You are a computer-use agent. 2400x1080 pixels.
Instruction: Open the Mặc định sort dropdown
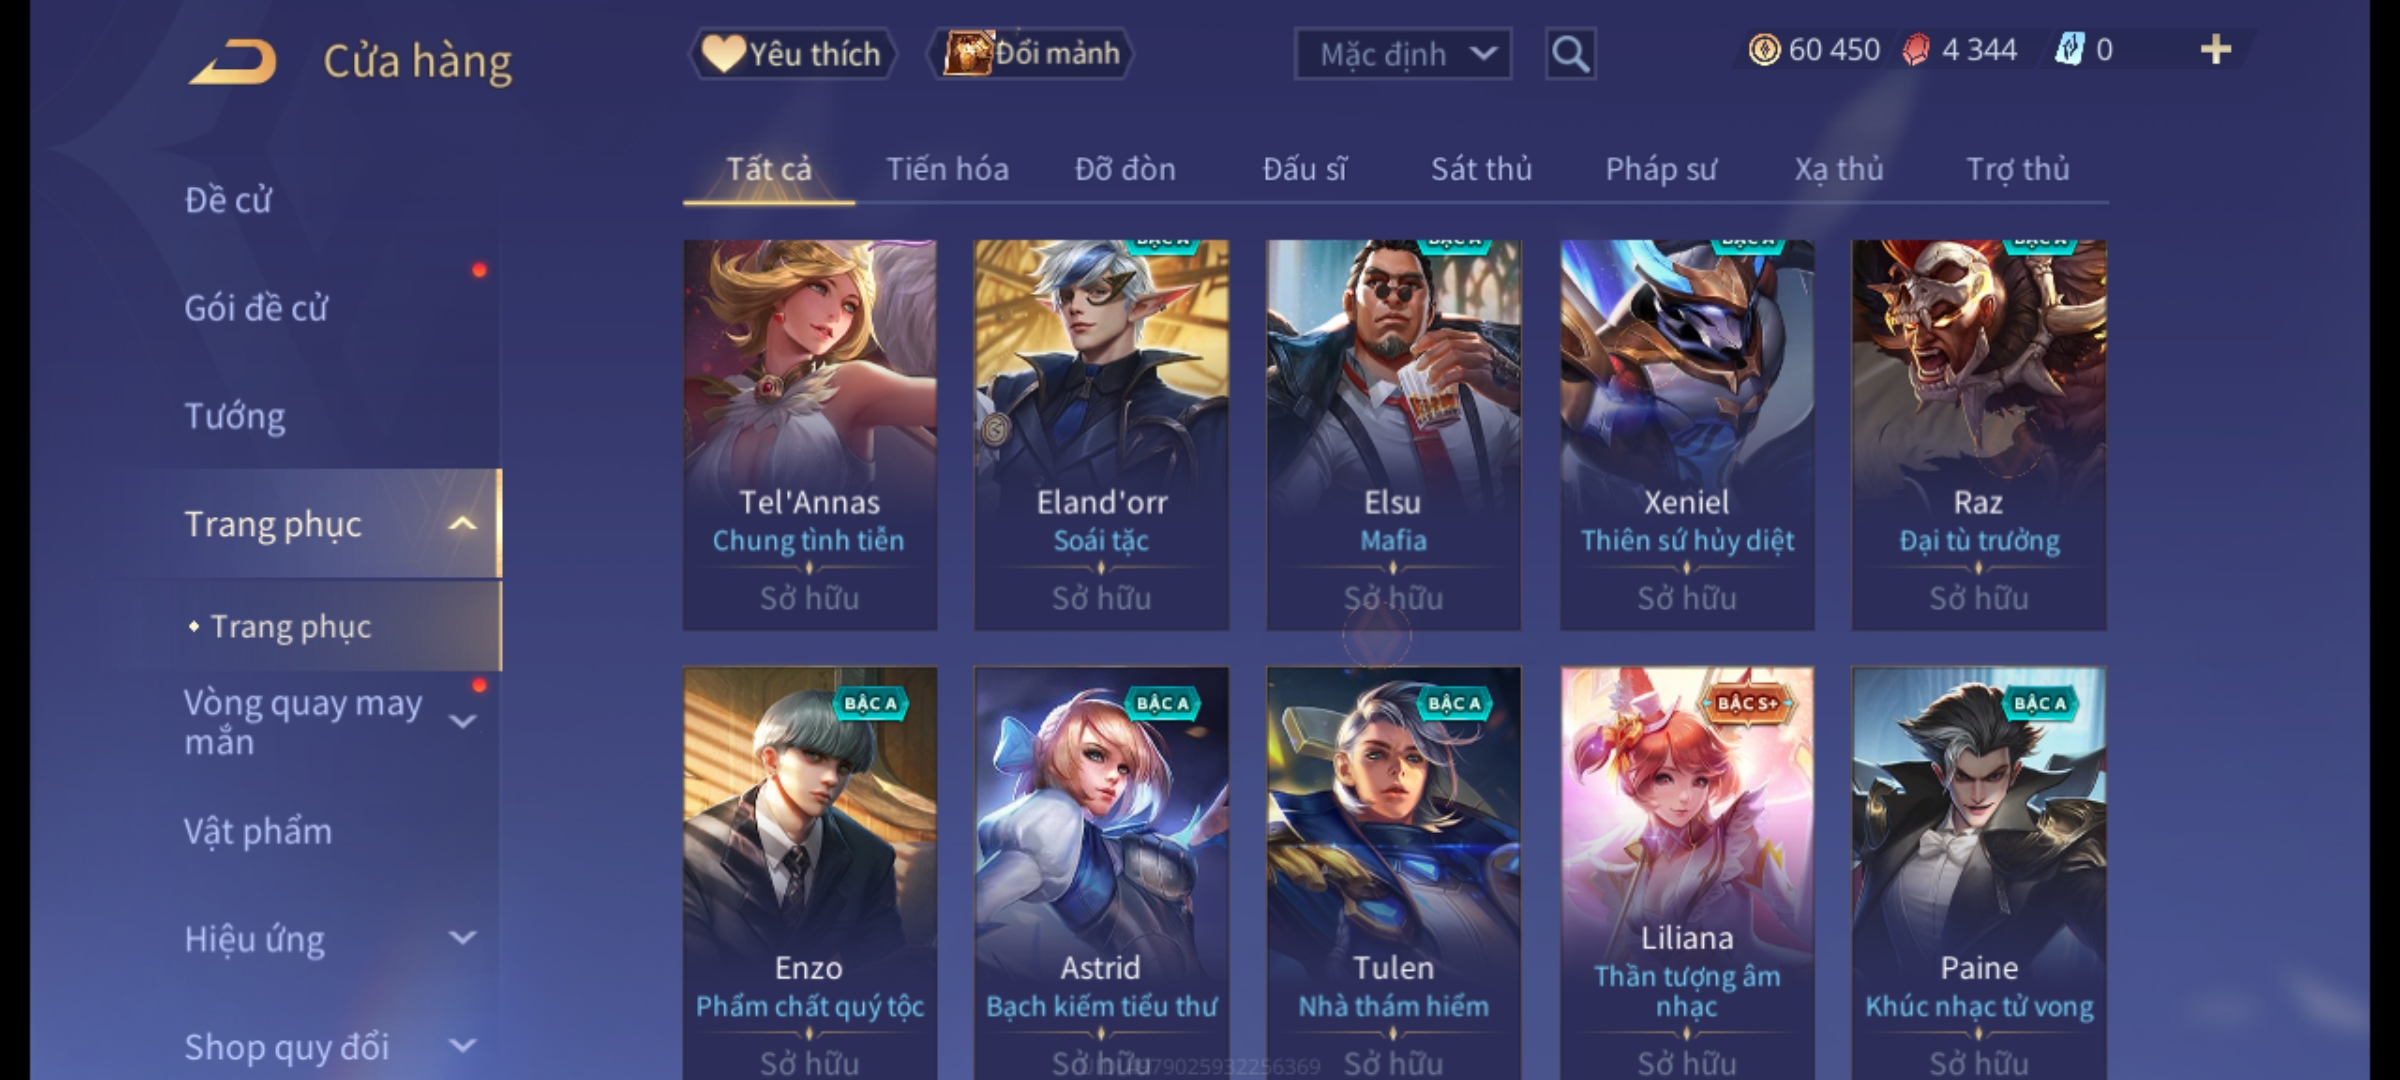(1403, 54)
